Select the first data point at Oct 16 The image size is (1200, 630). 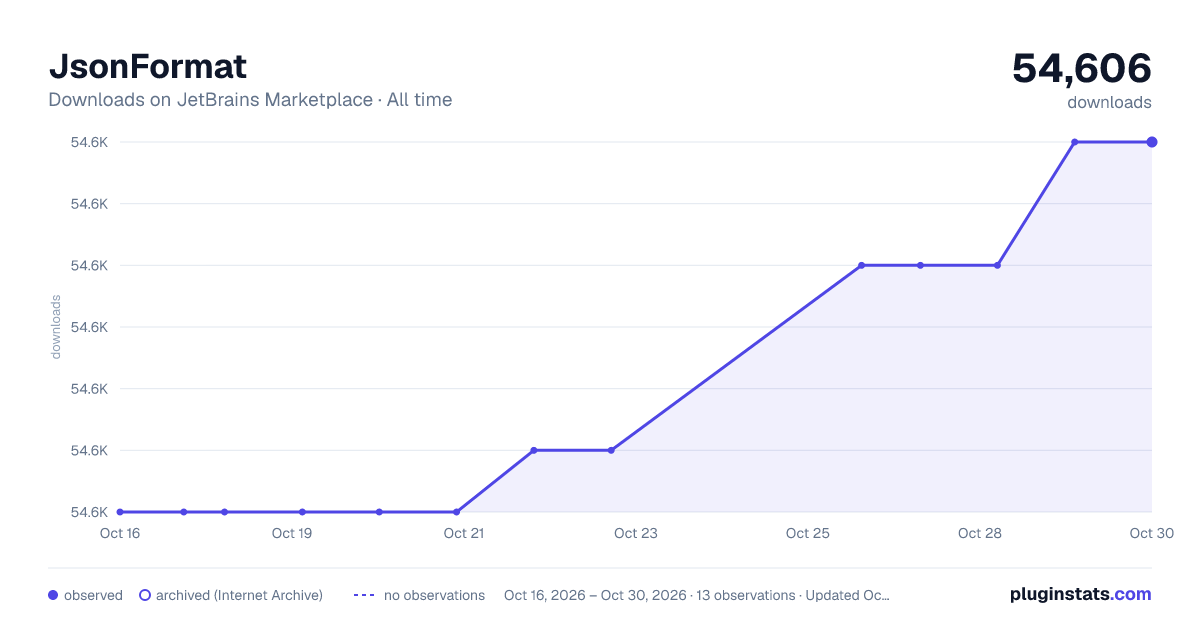[120, 512]
